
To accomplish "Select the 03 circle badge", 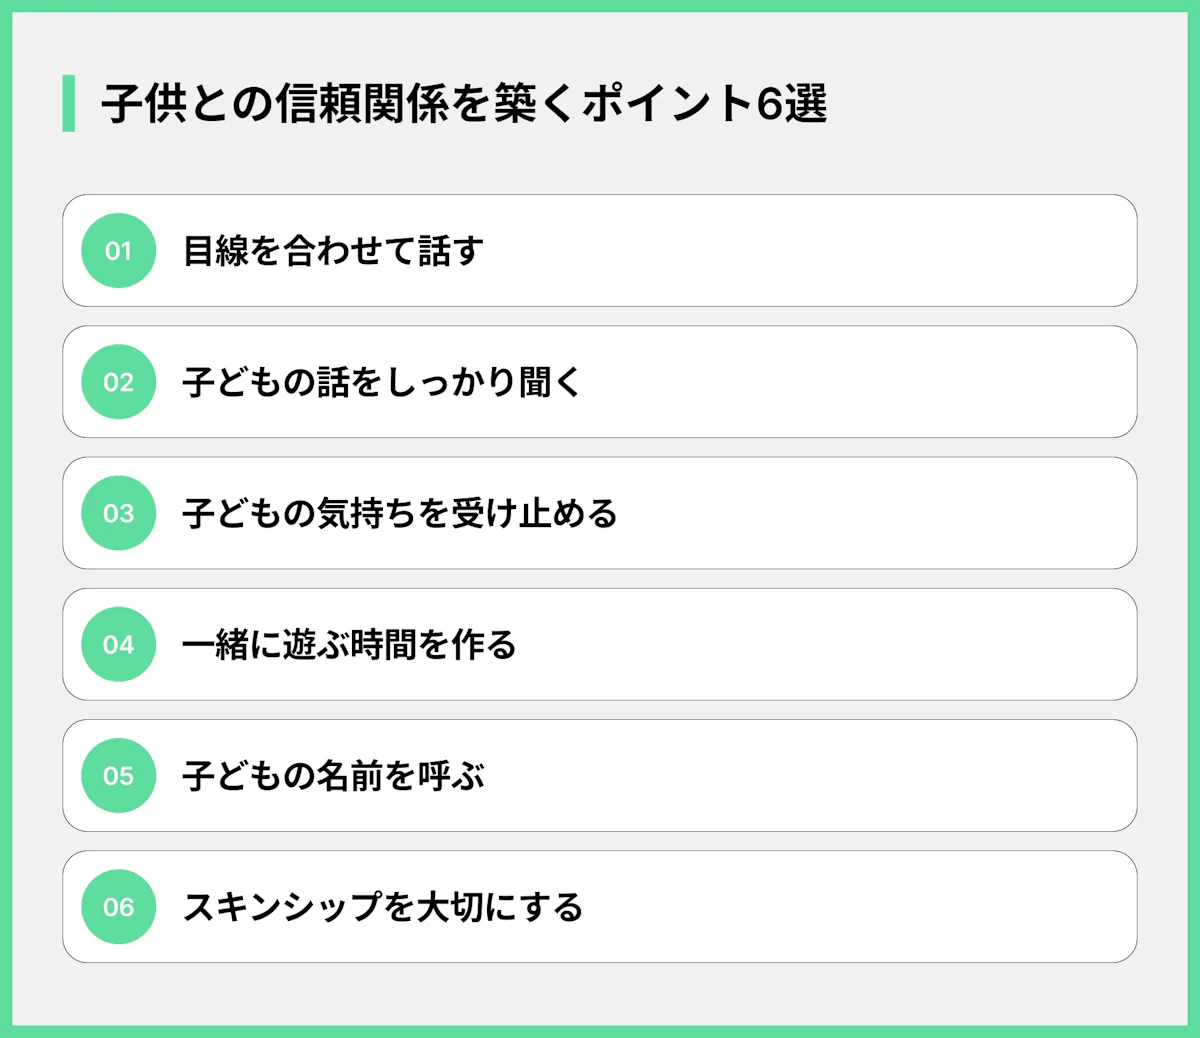I will click(118, 513).
